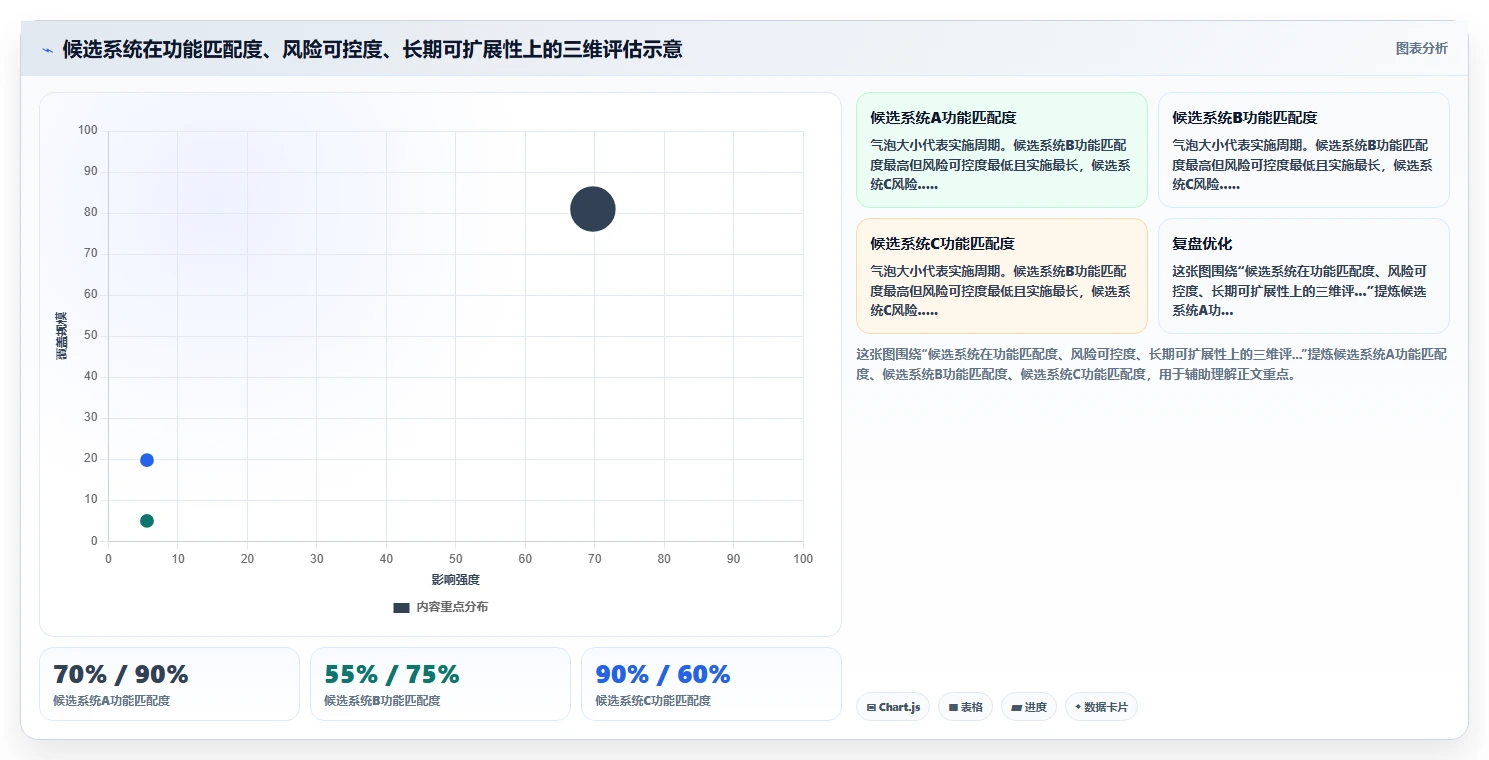The width and height of the screenshot is (1489, 760).
Task: Click the y-axis tick label 80
Action: tap(91, 212)
